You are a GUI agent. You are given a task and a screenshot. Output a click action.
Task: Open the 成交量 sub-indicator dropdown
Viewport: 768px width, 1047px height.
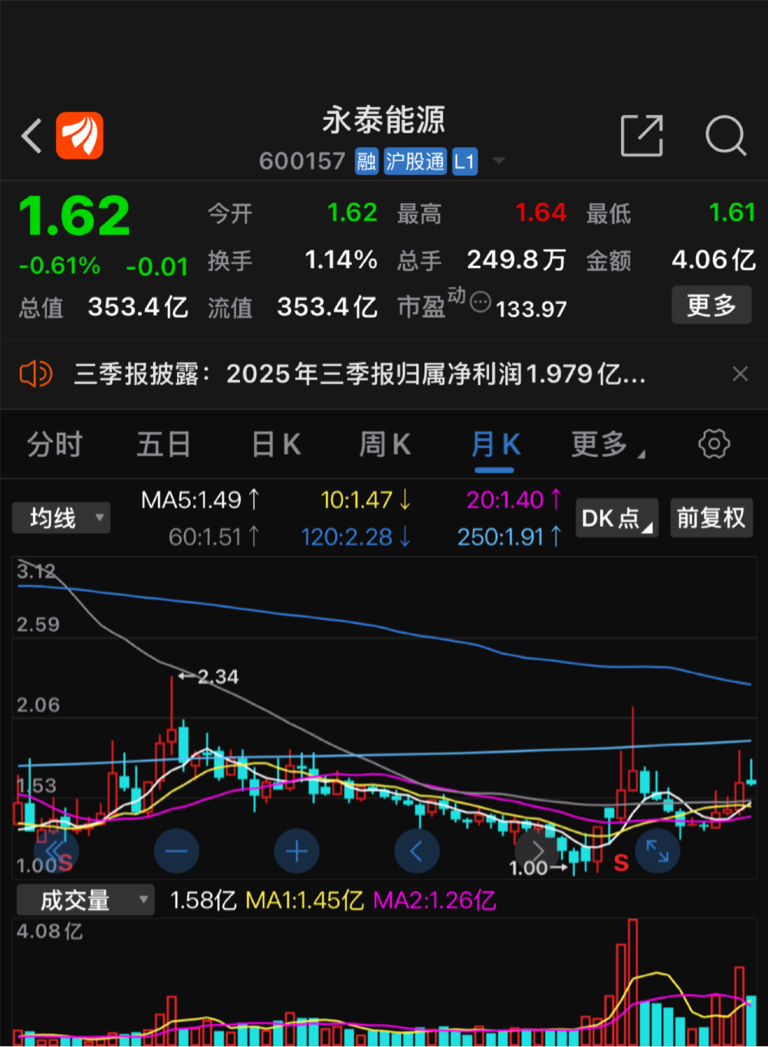[85, 900]
